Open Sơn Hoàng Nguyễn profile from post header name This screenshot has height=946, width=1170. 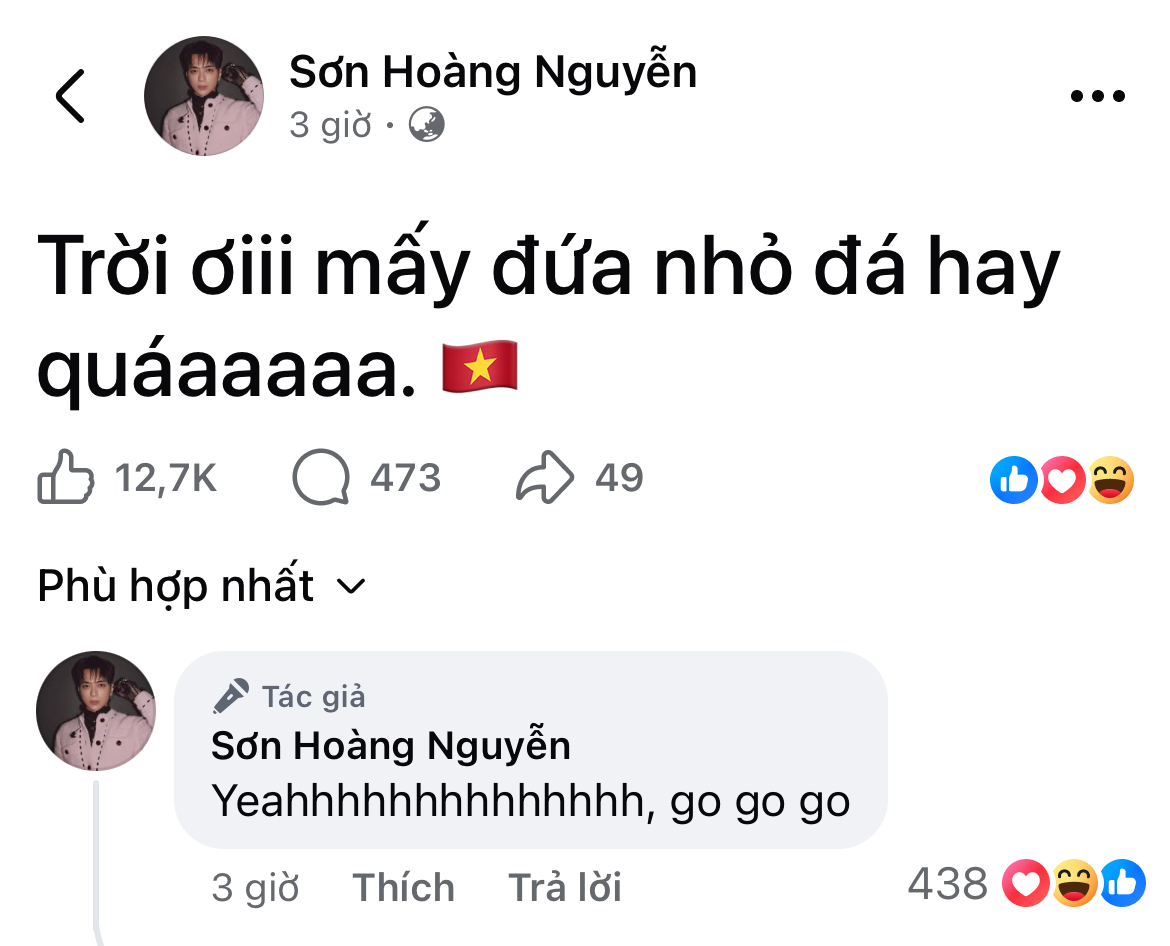click(492, 72)
